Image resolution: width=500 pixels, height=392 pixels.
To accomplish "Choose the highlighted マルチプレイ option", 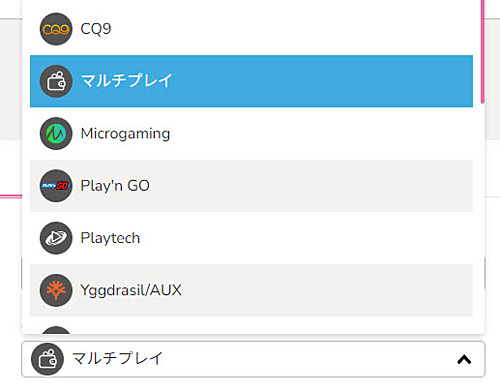I will coord(251,81).
